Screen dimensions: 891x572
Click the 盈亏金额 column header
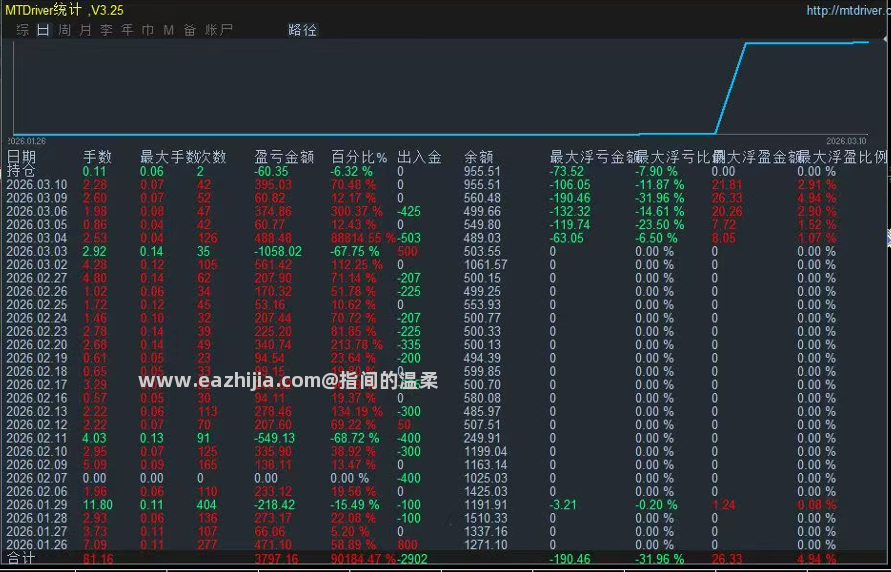pos(284,157)
